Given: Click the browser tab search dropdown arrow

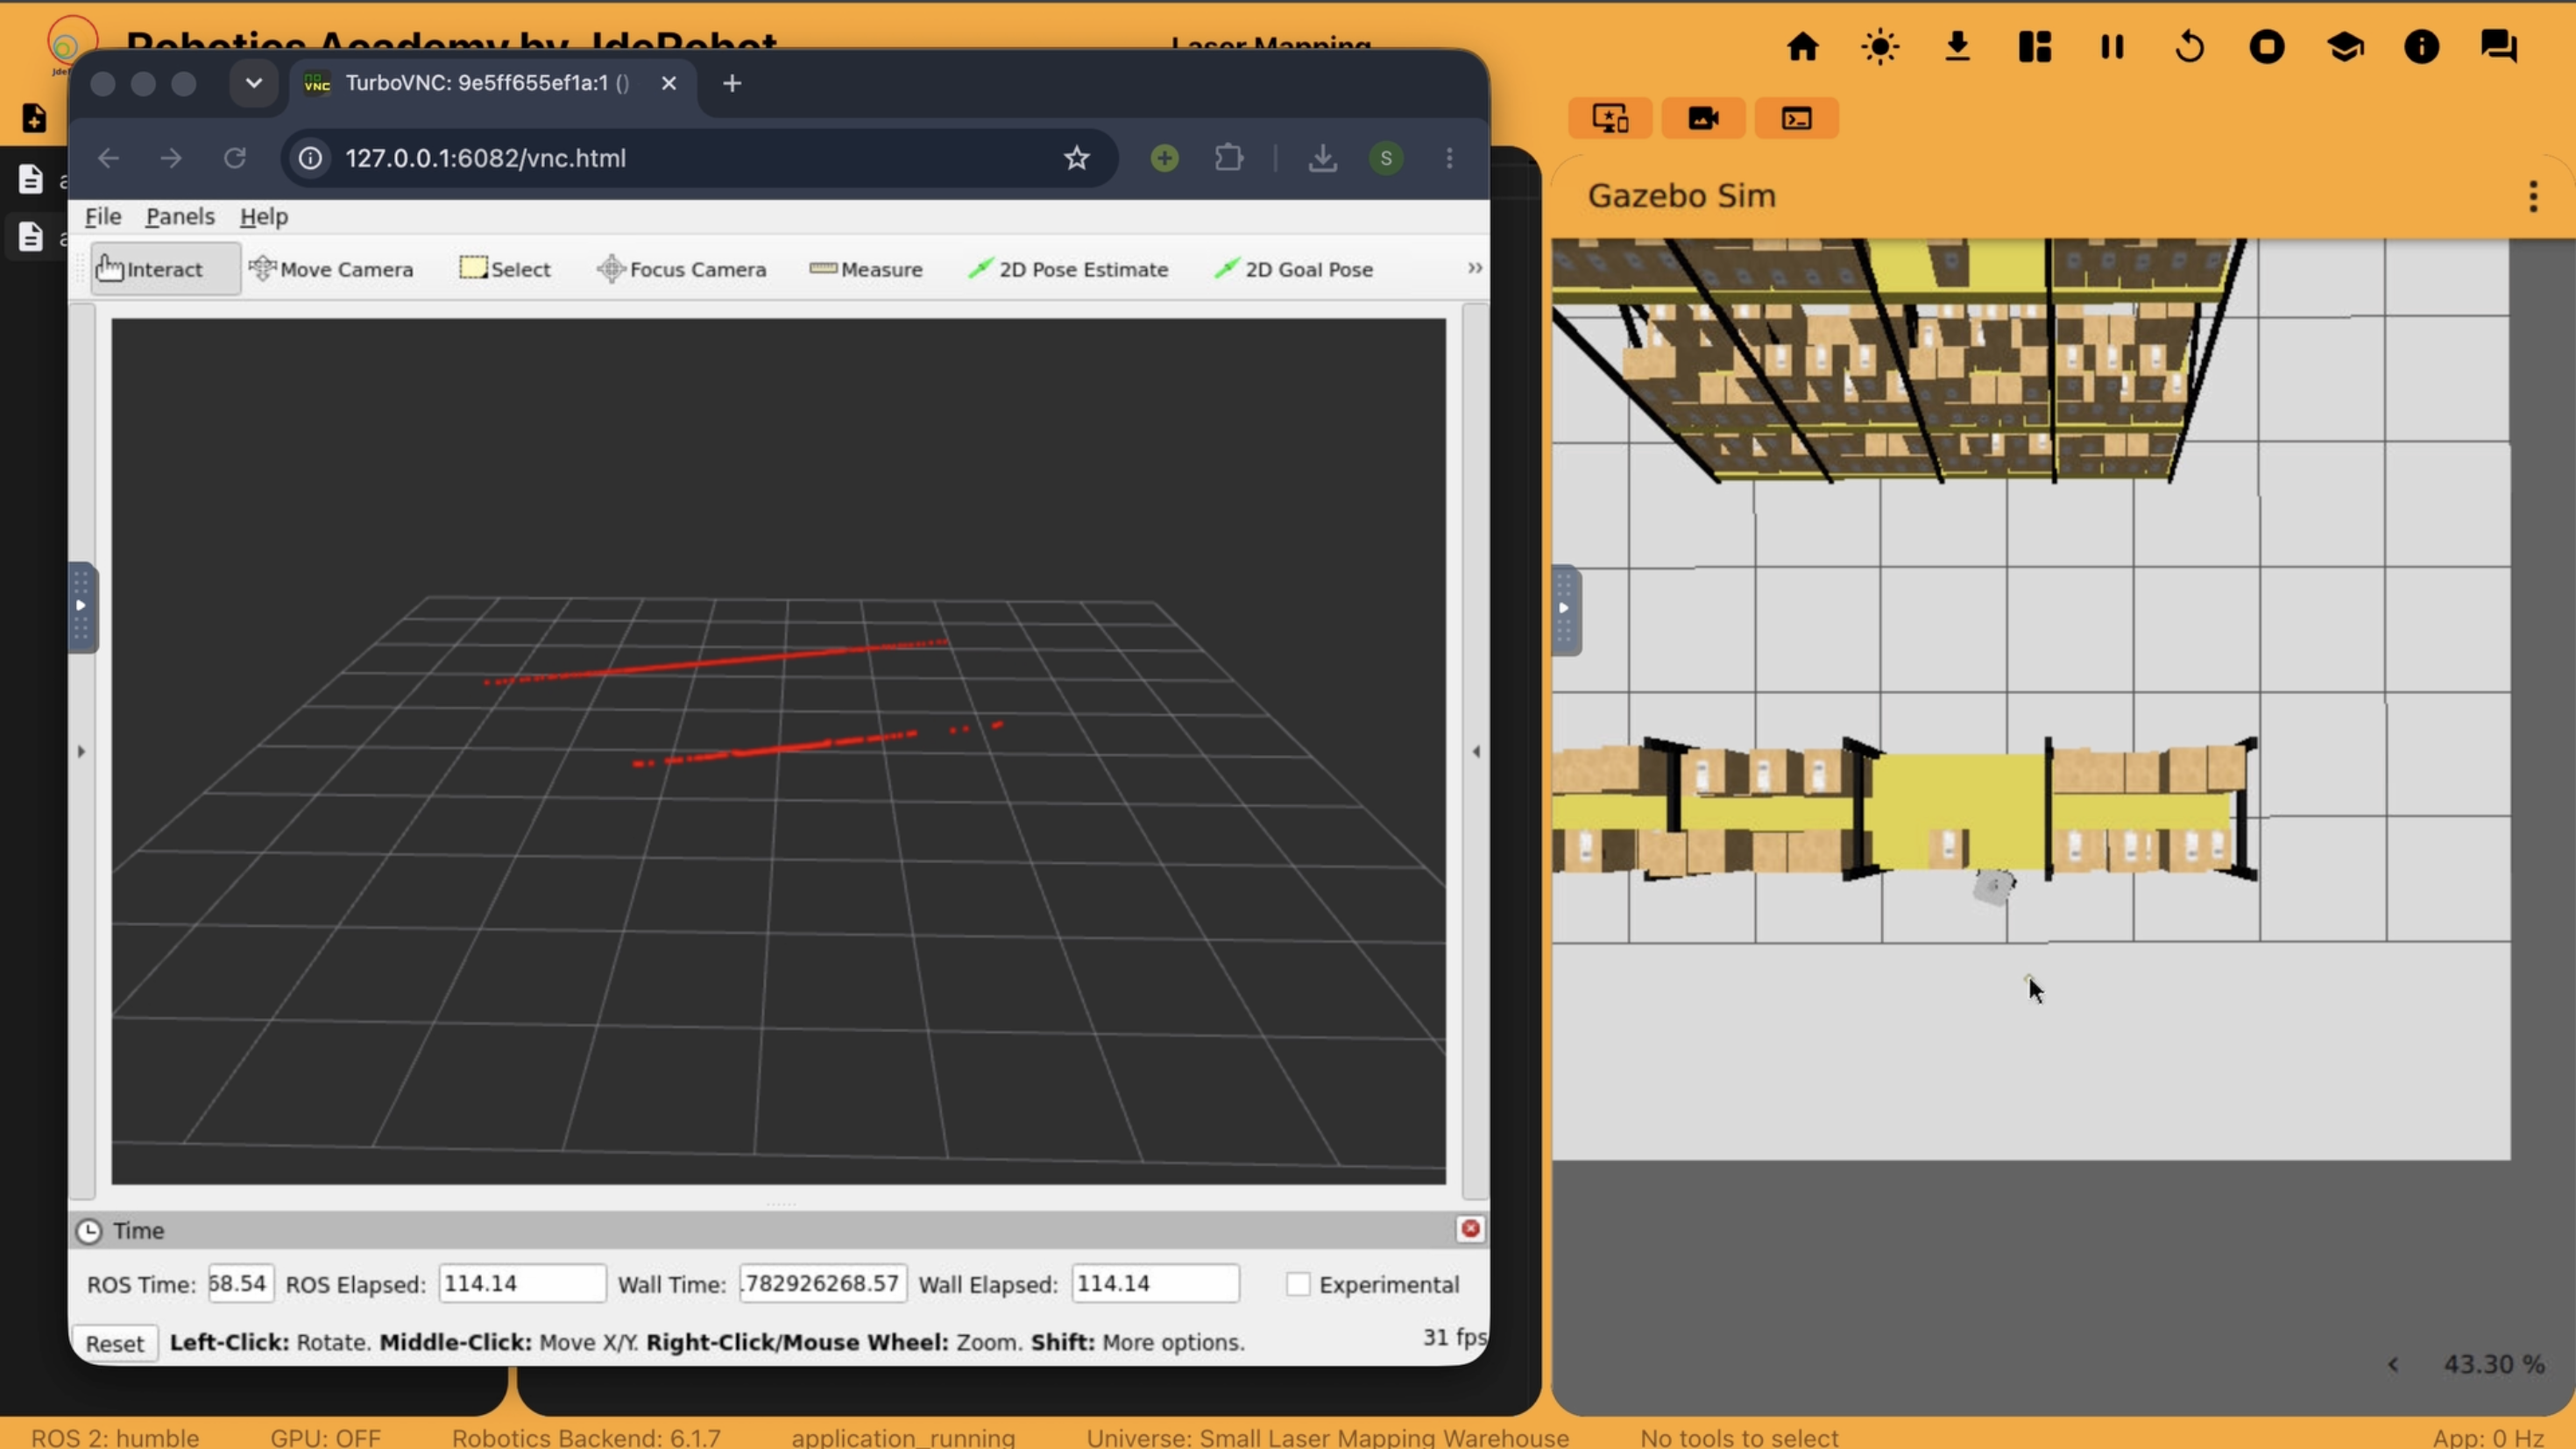Looking at the screenshot, I should tap(253, 83).
